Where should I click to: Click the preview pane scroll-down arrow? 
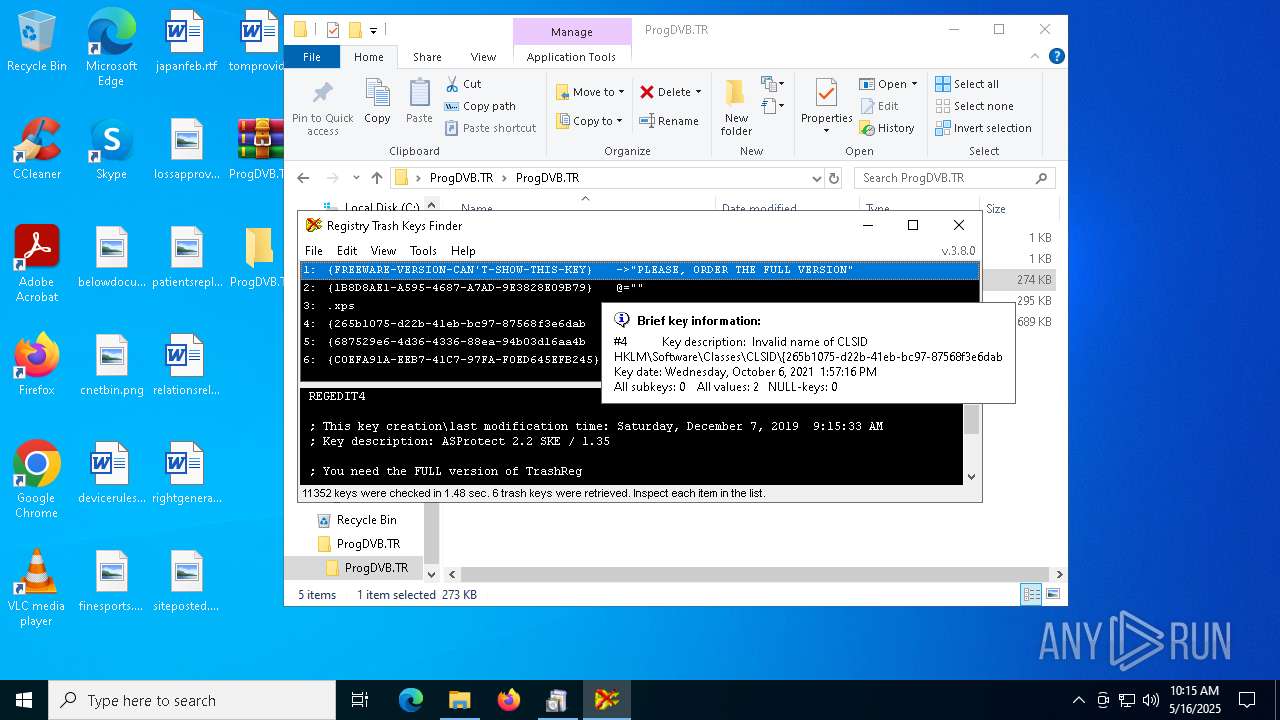coord(971,477)
